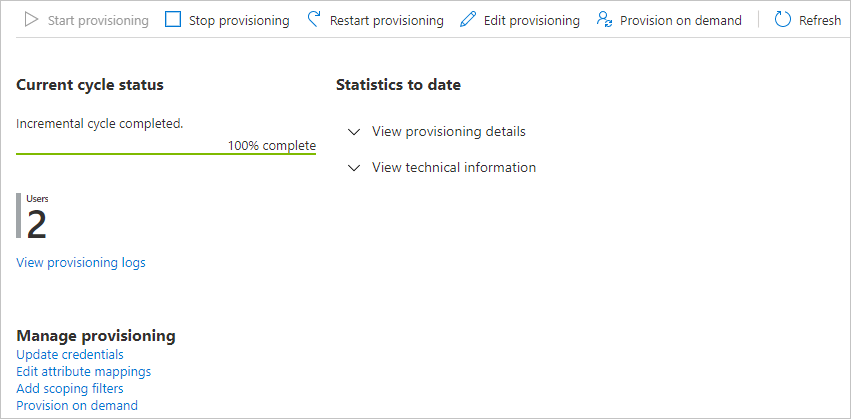This screenshot has height=419, width=851.
Task: Click the Users count number 2
Action: point(37,225)
